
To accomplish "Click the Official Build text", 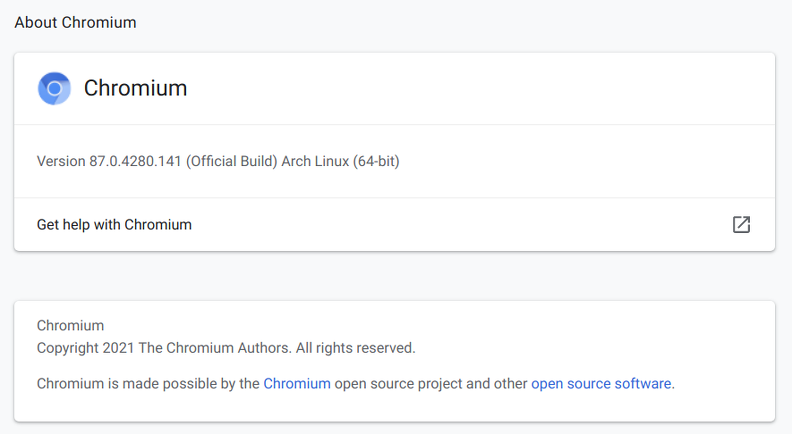I will tap(232, 161).
